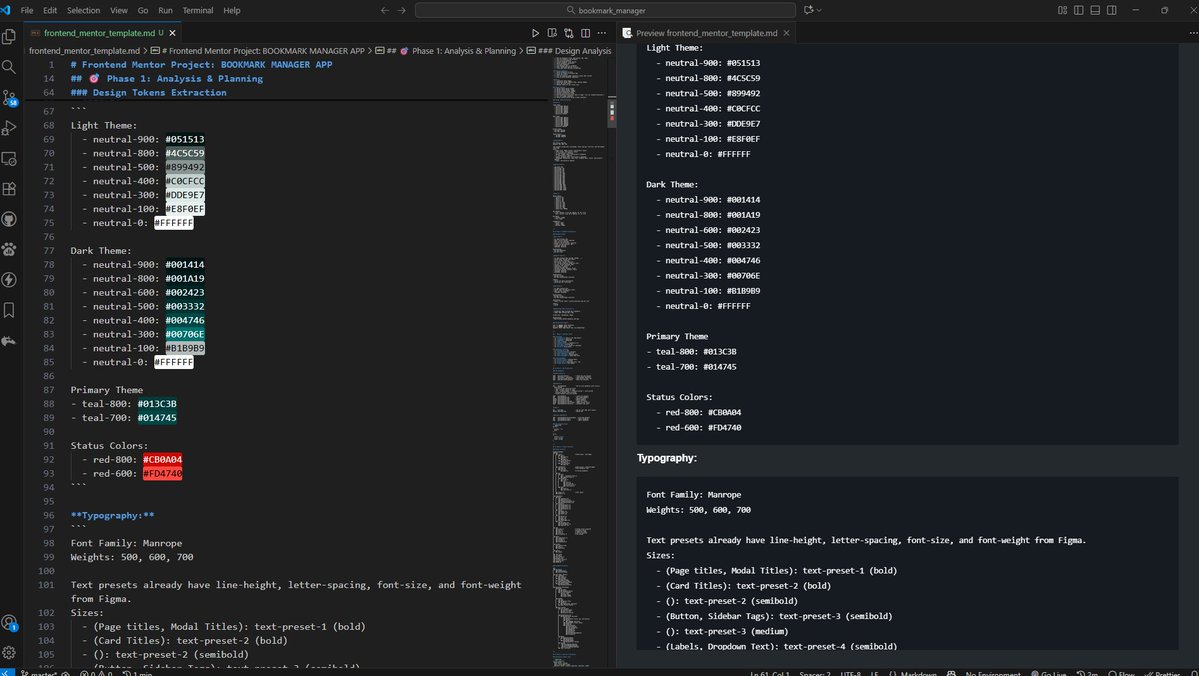Open file breadcrumb frontend_mentor_template.md

(x=84, y=51)
